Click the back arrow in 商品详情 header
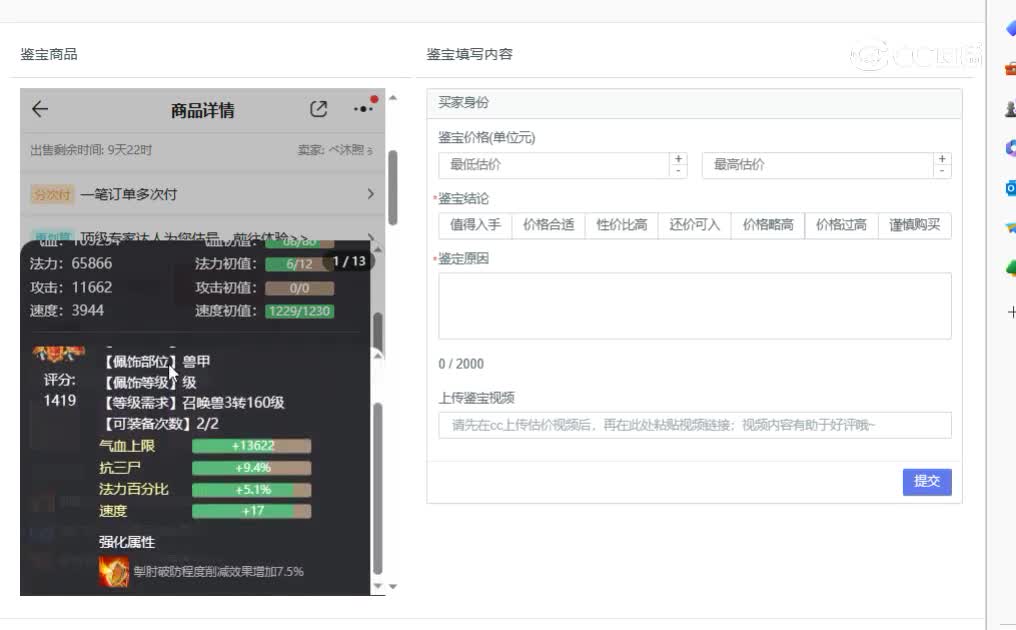The image size is (1016, 630). (40, 110)
